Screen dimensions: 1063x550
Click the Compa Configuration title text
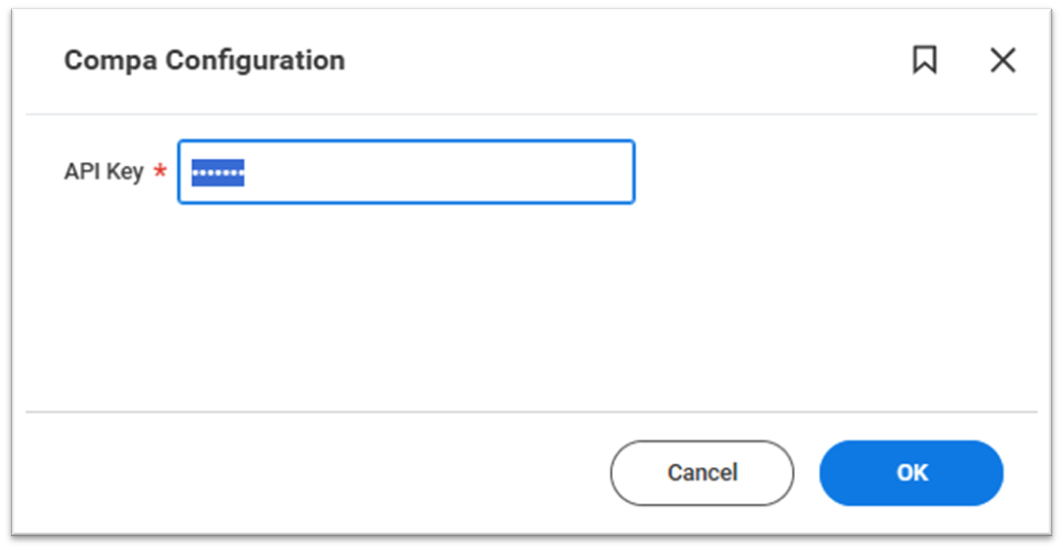click(204, 61)
